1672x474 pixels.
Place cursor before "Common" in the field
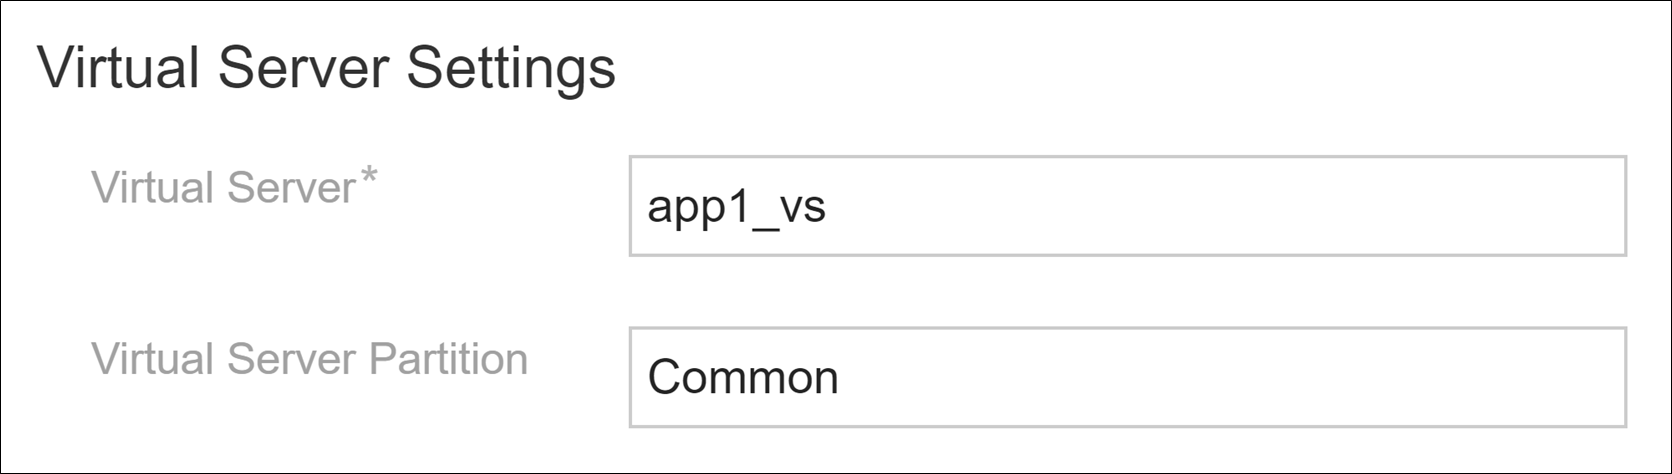pos(647,378)
